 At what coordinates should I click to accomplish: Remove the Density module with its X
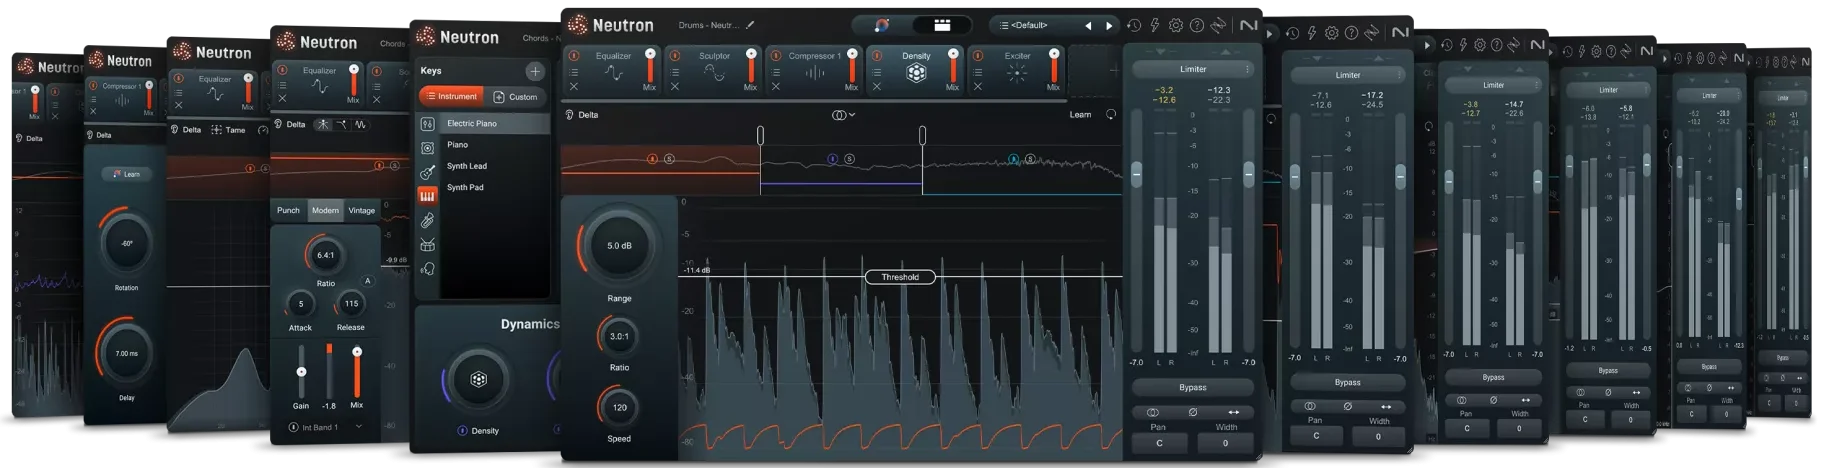pyautogui.click(x=877, y=87)
